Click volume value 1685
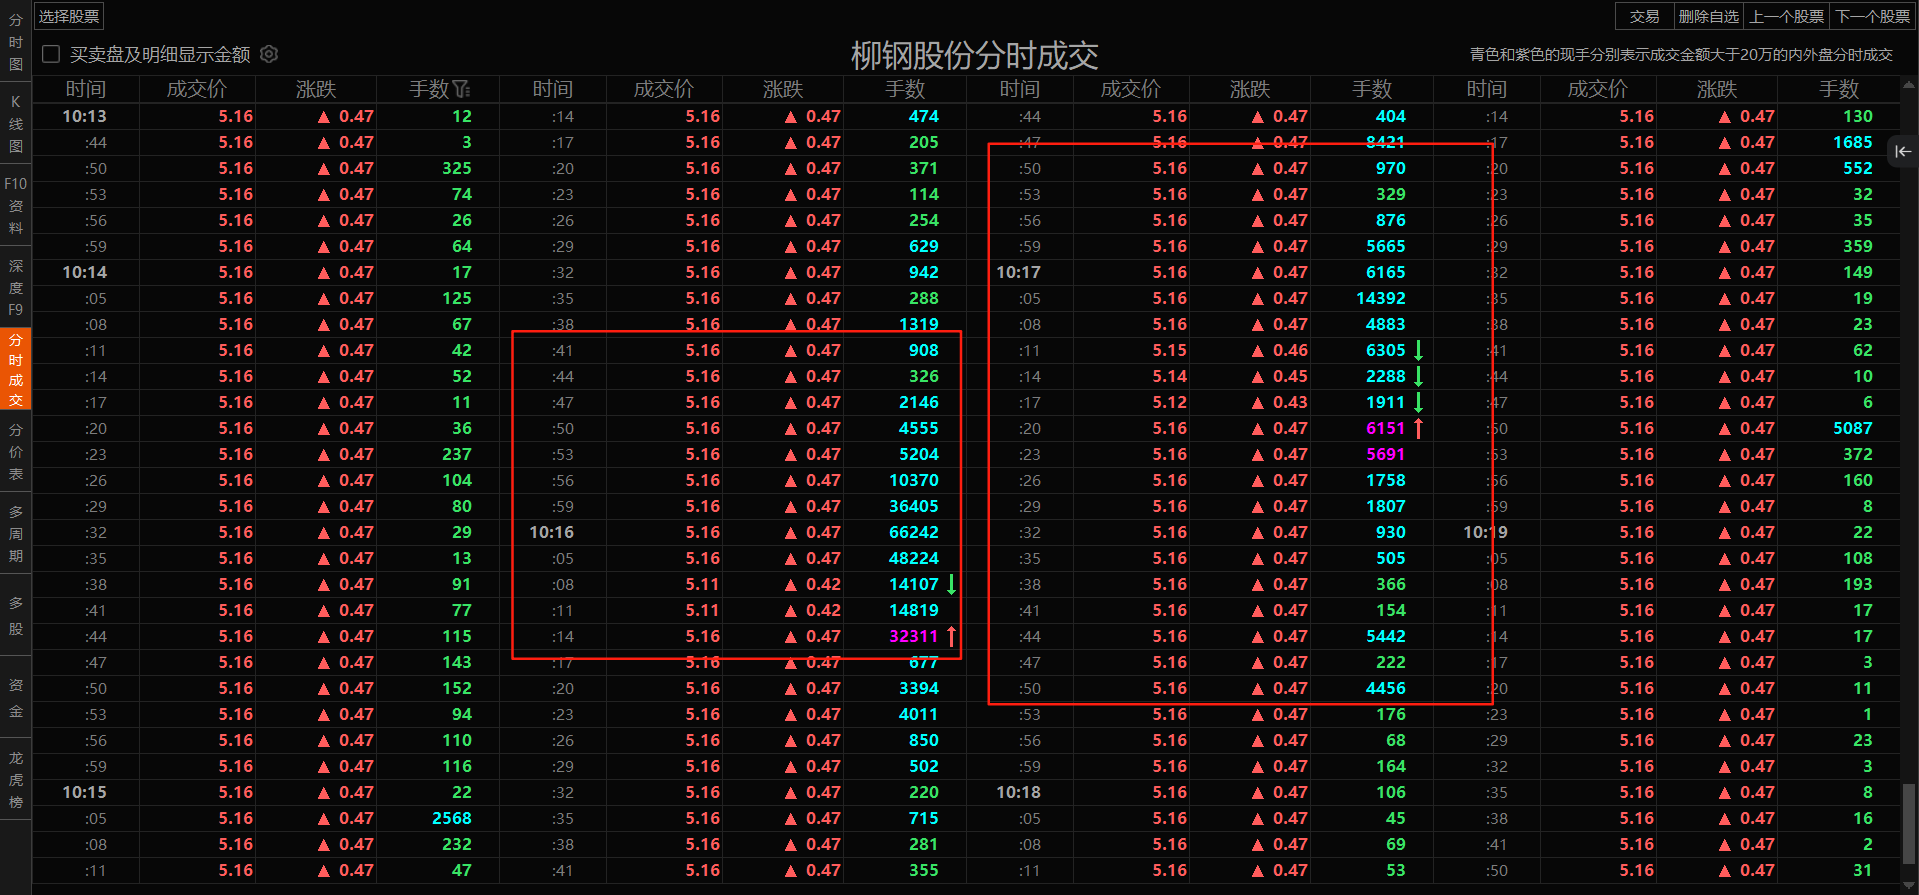Viewport: 1919px width, 895px height. (1852, 142)
